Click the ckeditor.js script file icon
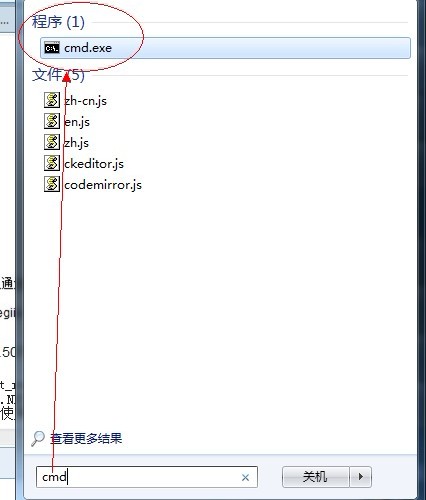The image size is (426, 500). click(52, 163)
